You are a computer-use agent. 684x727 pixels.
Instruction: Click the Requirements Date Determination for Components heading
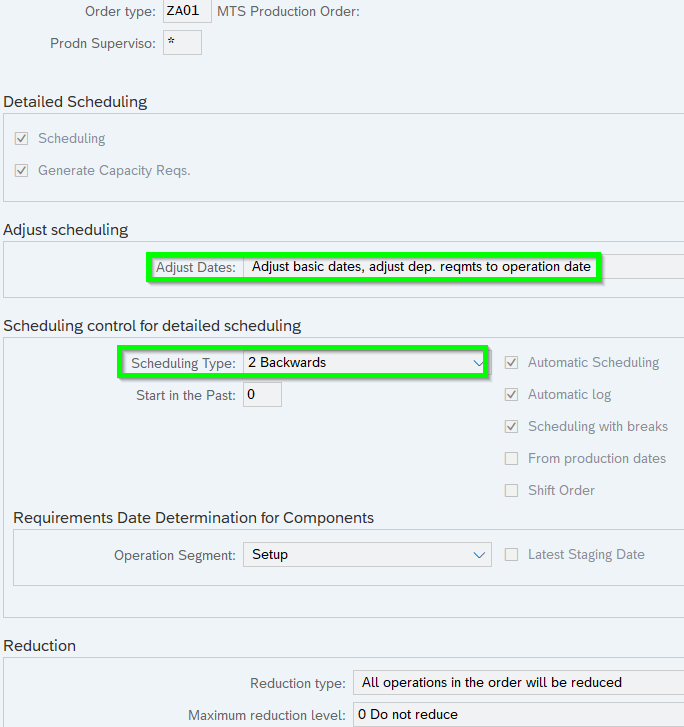[193, 517]
